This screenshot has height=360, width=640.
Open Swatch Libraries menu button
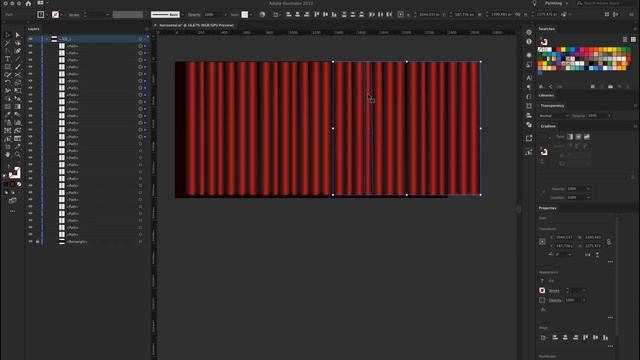point(542,87)
